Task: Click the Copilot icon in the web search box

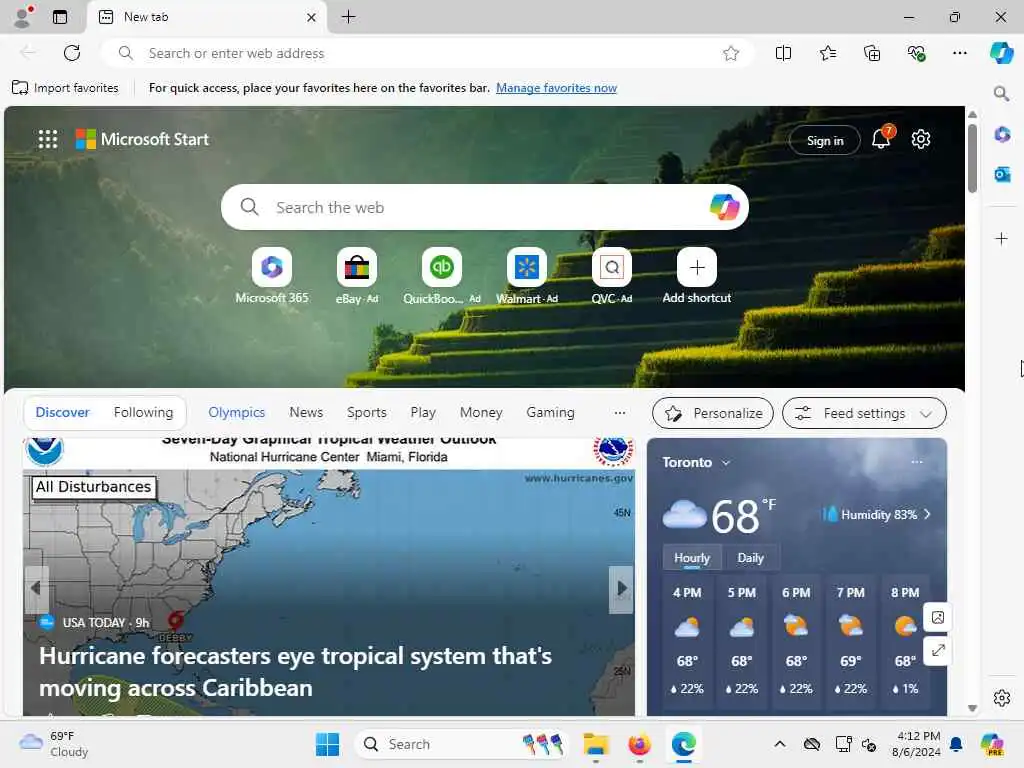Action: (724, 207)
